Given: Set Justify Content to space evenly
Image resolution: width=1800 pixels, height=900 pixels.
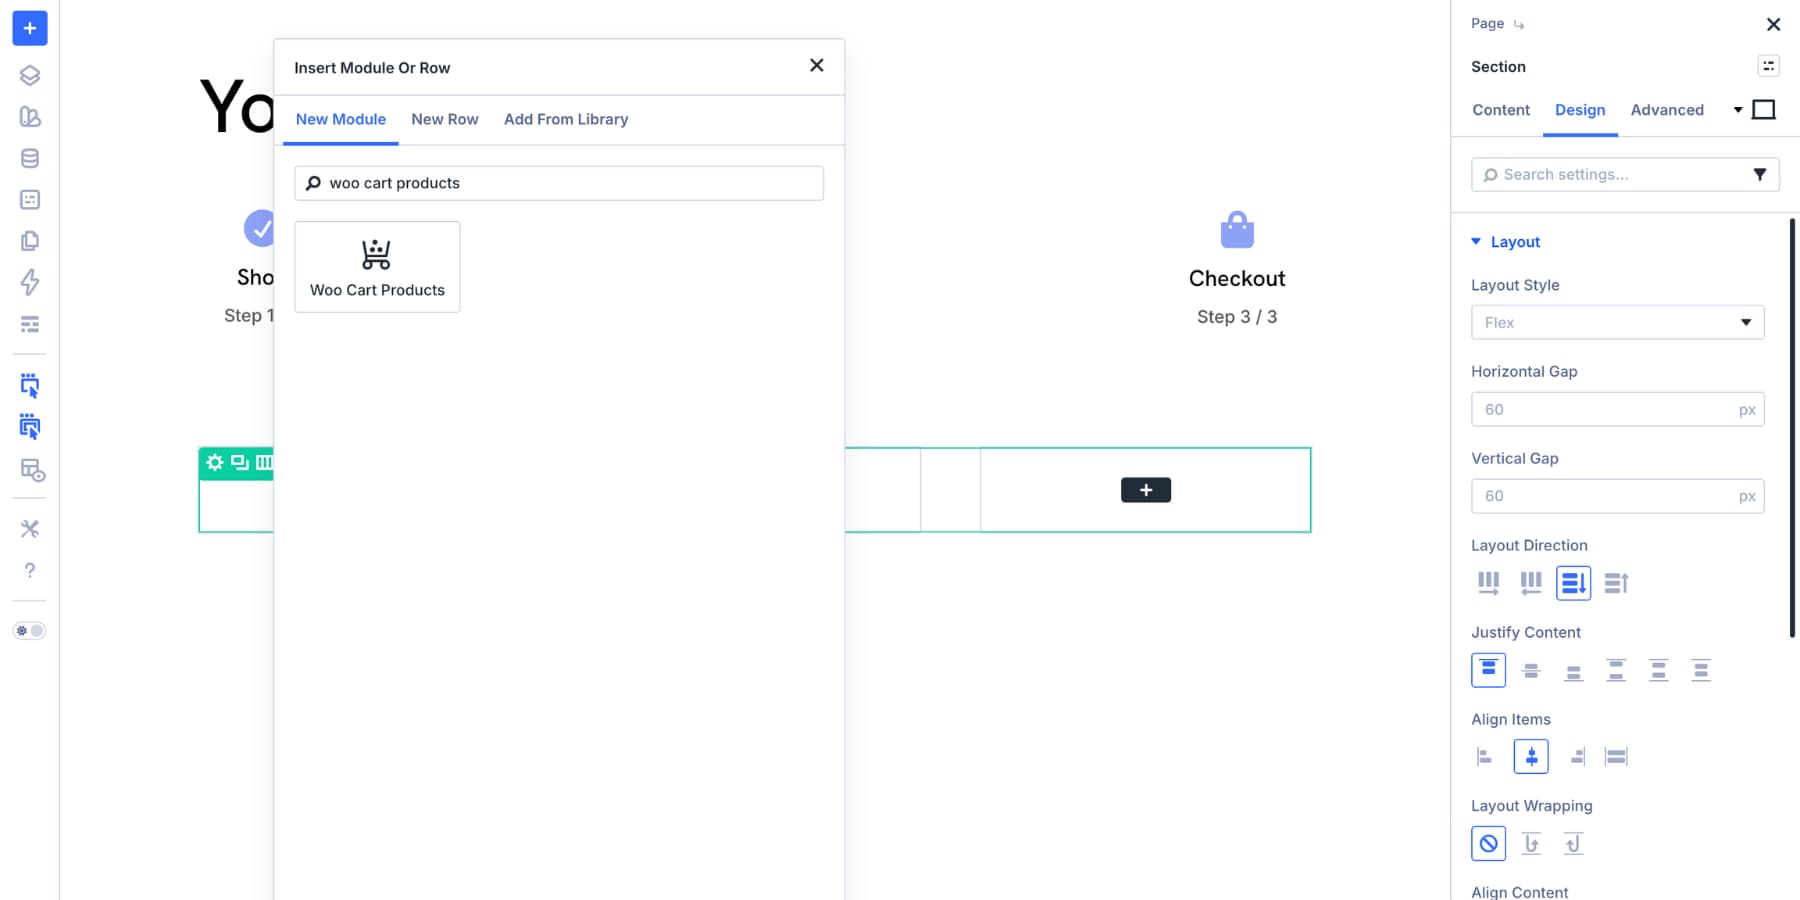Looking at the screenshot, I should pos(1701,670).
